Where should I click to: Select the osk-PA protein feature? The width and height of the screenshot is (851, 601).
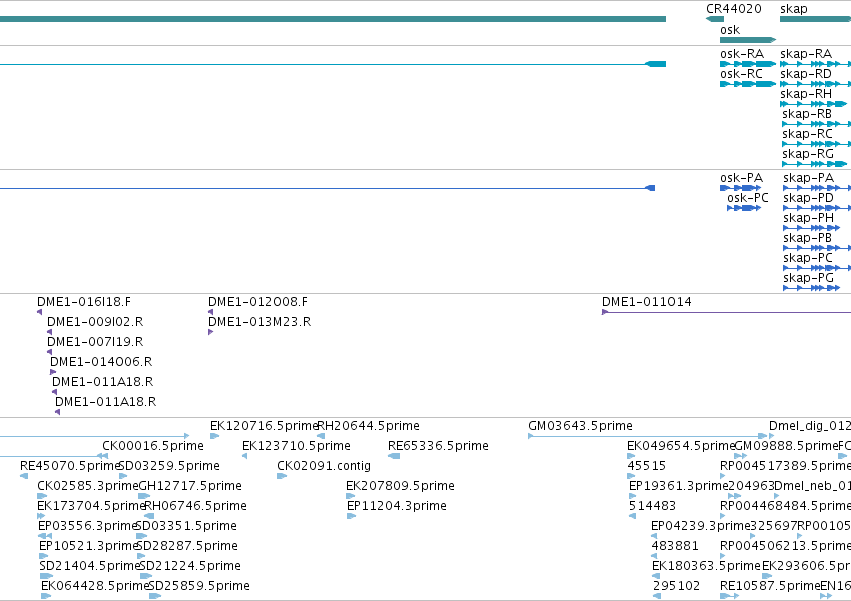point(740,188)
